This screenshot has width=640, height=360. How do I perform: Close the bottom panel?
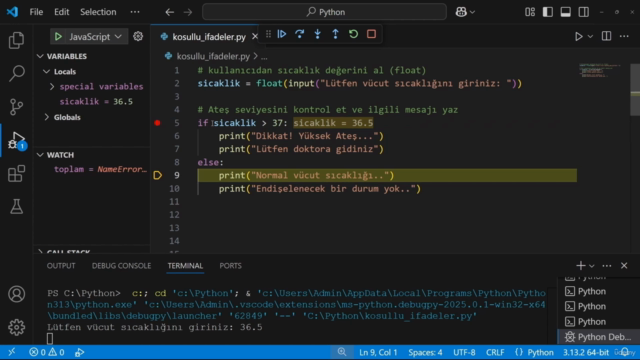click(624, 266)
